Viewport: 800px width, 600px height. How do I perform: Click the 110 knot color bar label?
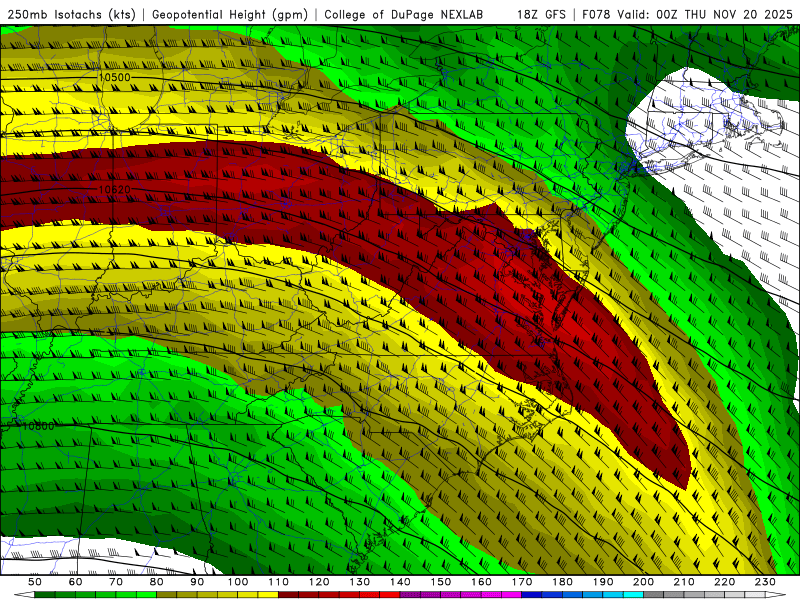coord(279,582)
